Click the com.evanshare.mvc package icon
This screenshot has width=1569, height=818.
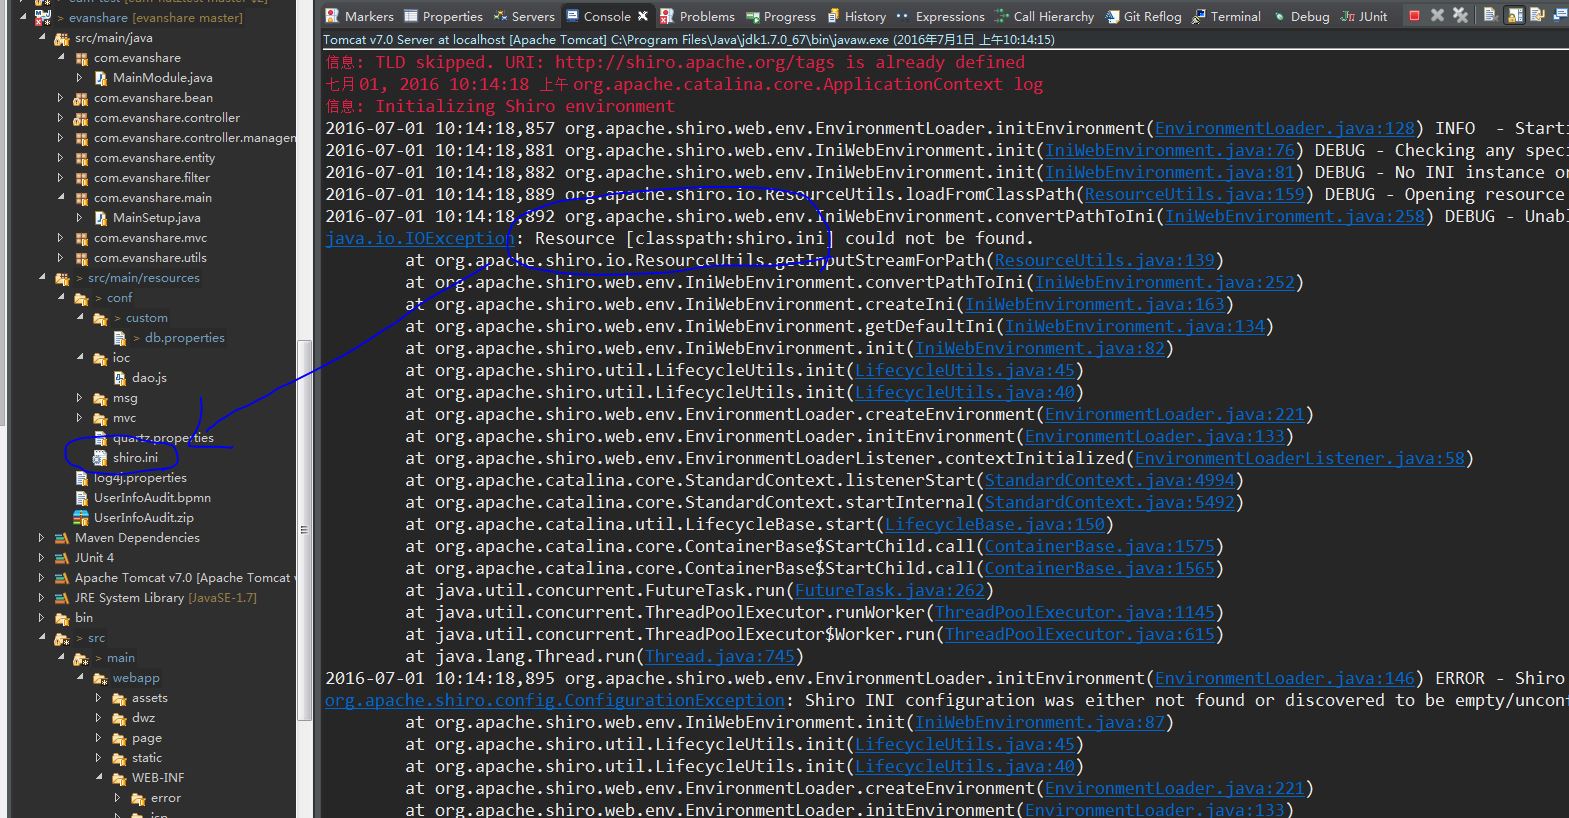[x=81, y=238]
